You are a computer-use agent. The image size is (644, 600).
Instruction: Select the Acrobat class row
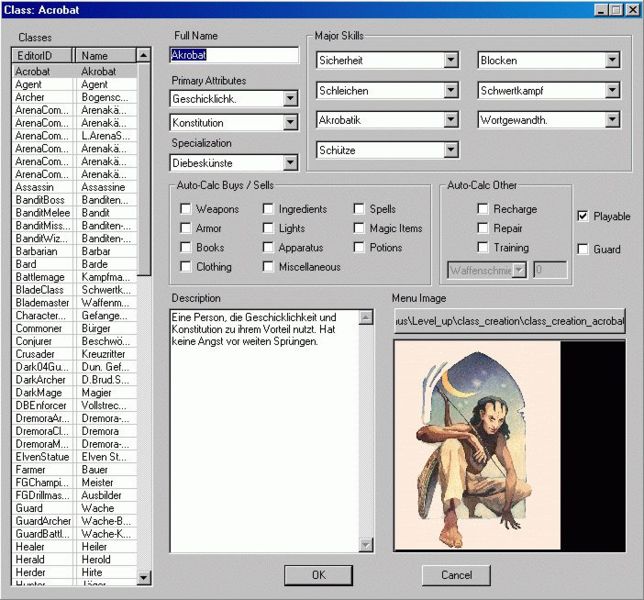(x=75, y=71)
